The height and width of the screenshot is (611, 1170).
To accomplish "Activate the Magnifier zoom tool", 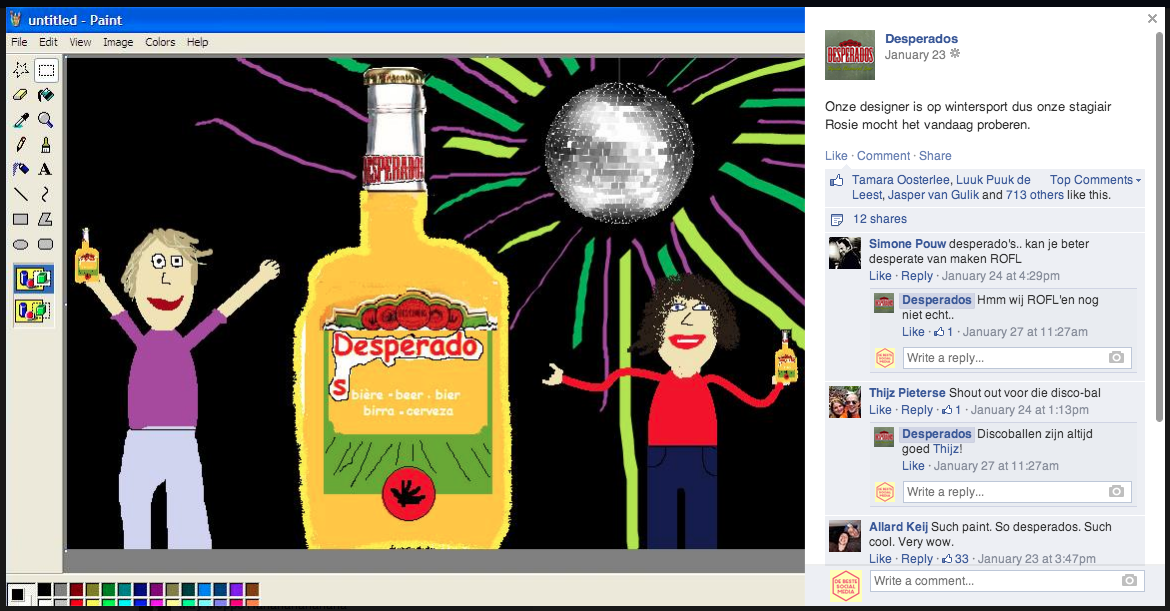I will click(45, 120).
